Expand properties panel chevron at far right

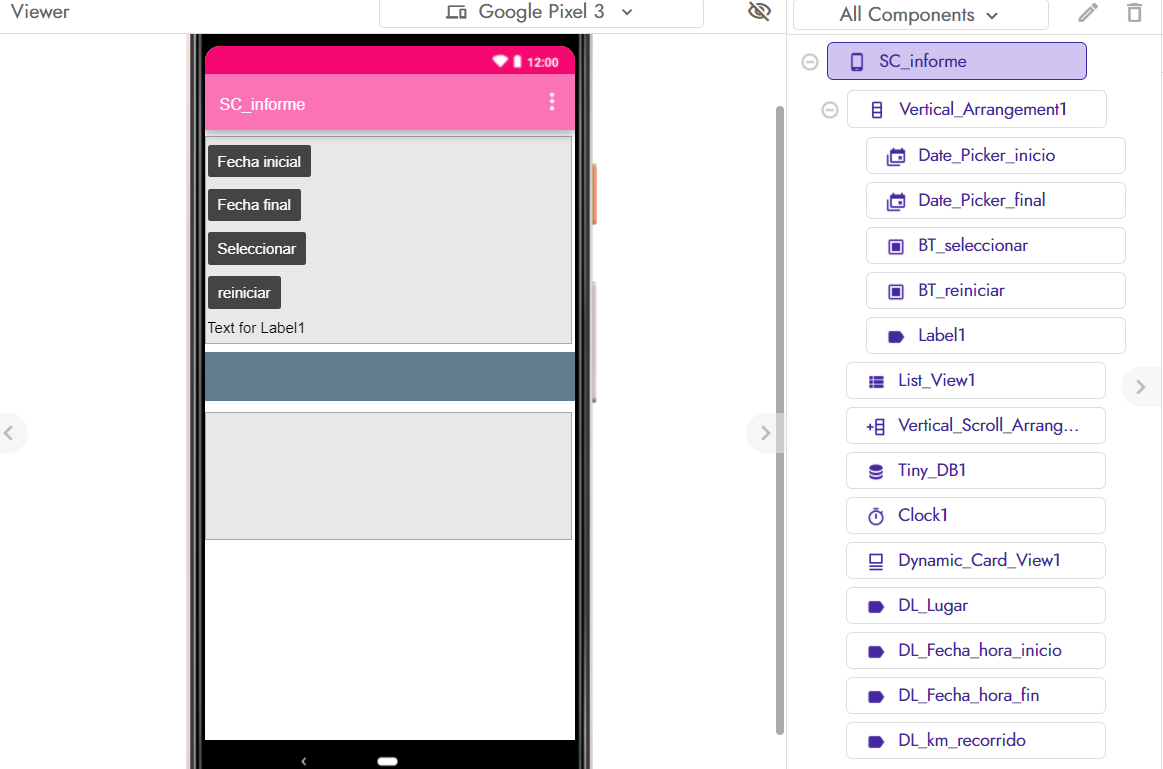tap(1141, 387)
